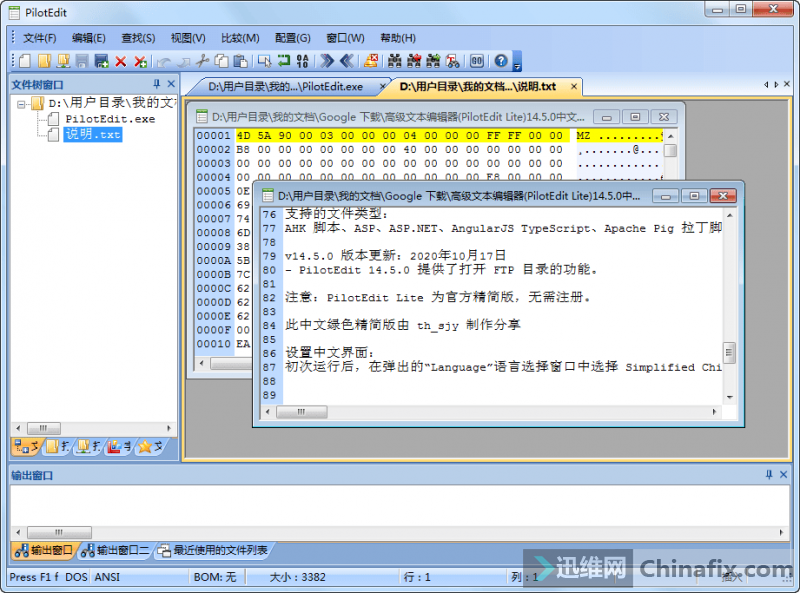Open the 帮助(H) menu

click(x=398, y=38)
